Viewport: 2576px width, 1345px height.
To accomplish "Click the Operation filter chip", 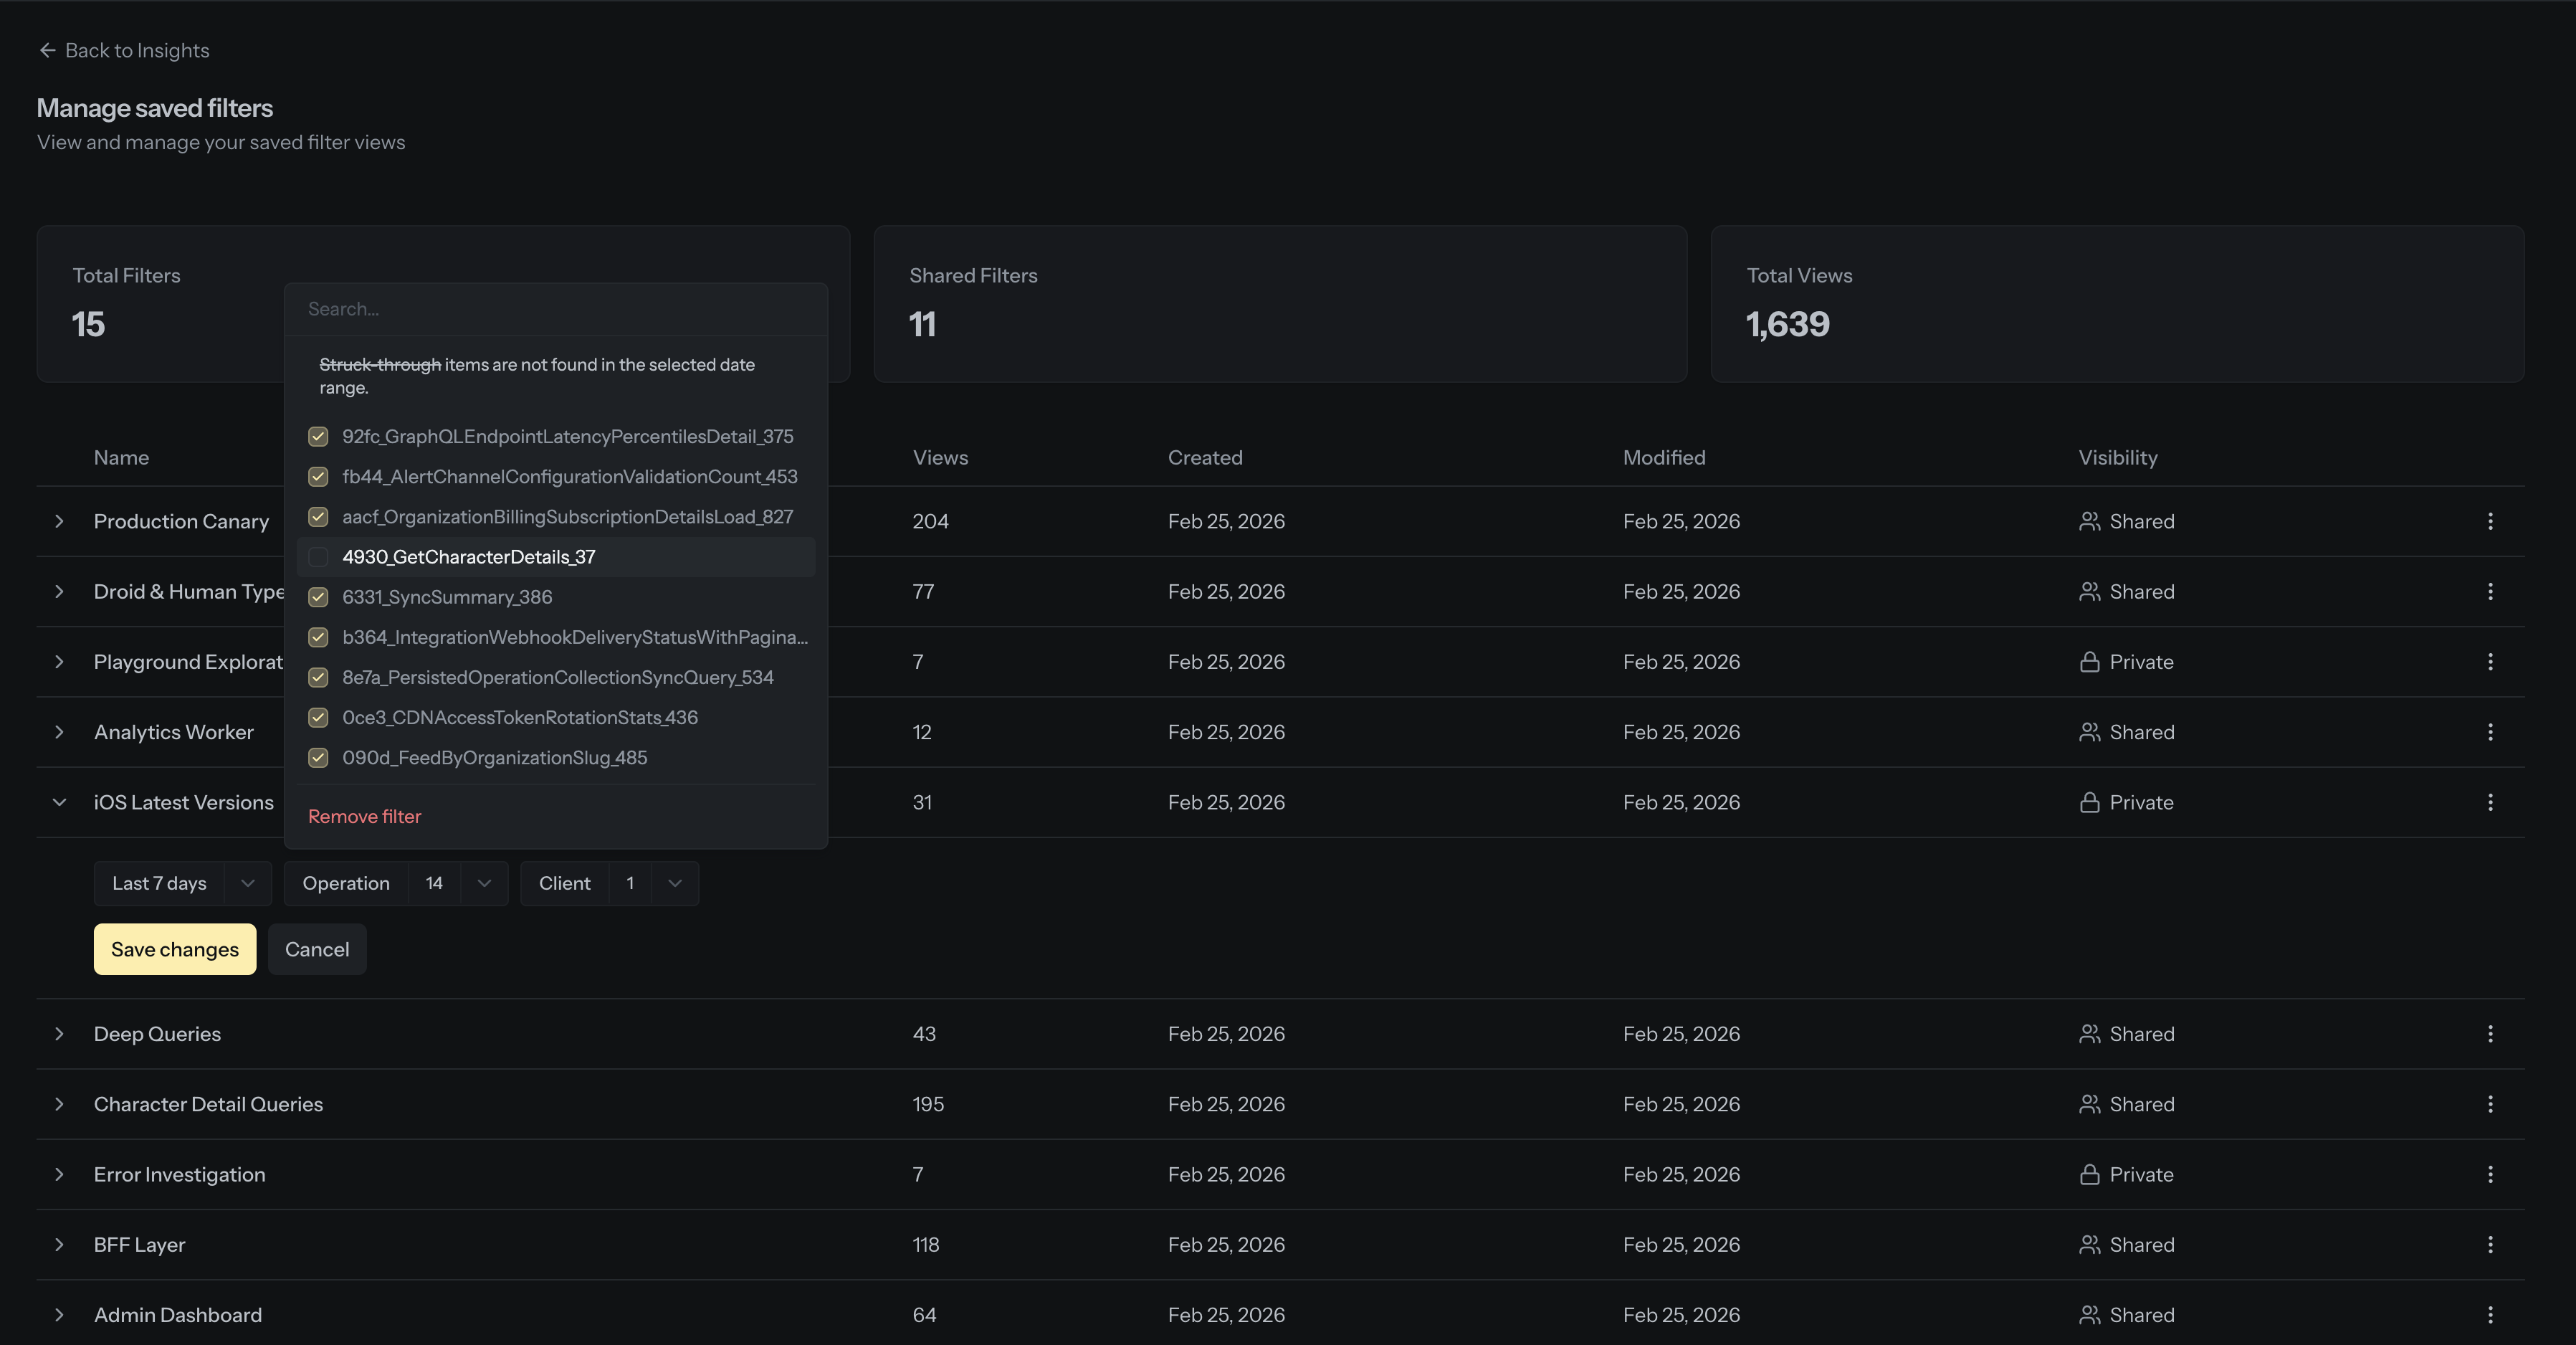I will (x=346, y=883).
